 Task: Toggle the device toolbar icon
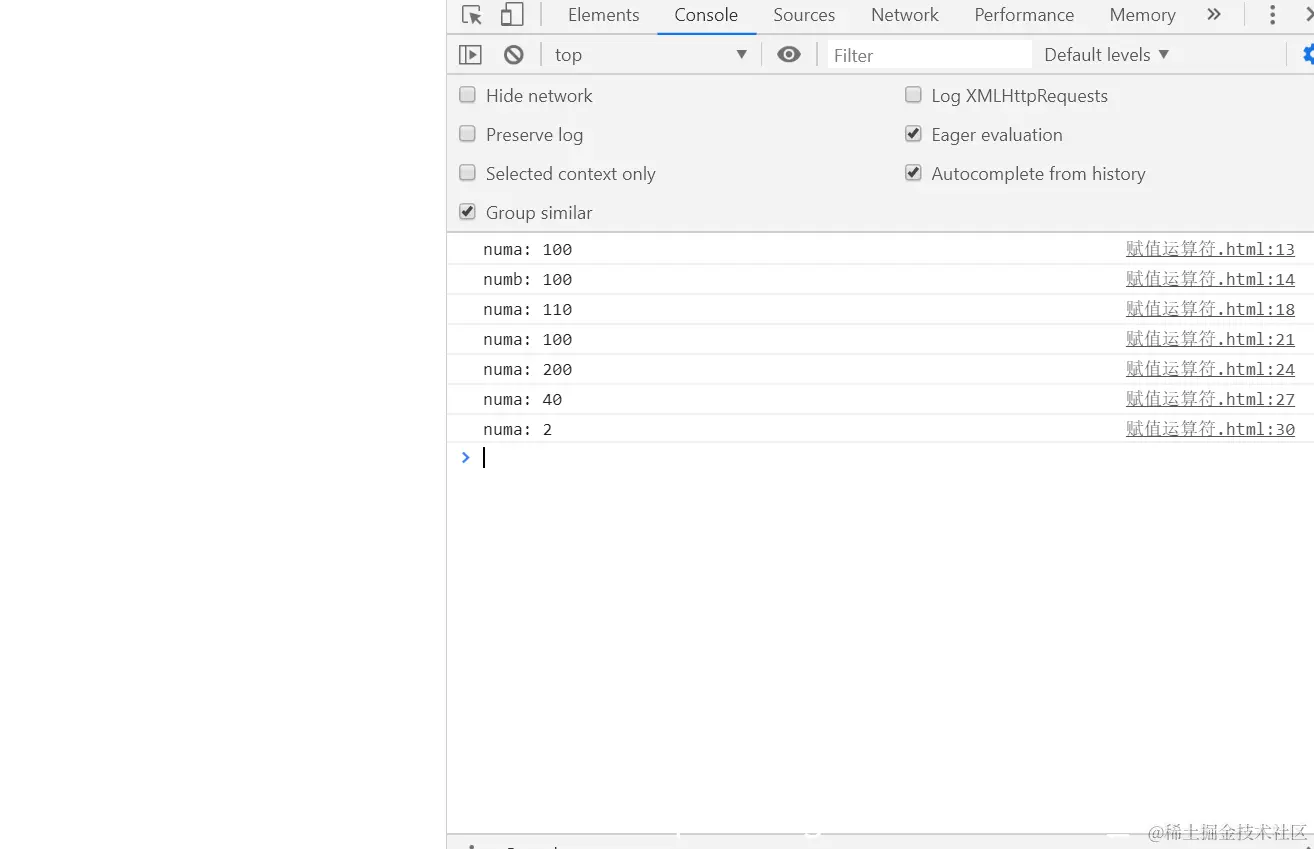pyautogui.click(x=512, y=15)
